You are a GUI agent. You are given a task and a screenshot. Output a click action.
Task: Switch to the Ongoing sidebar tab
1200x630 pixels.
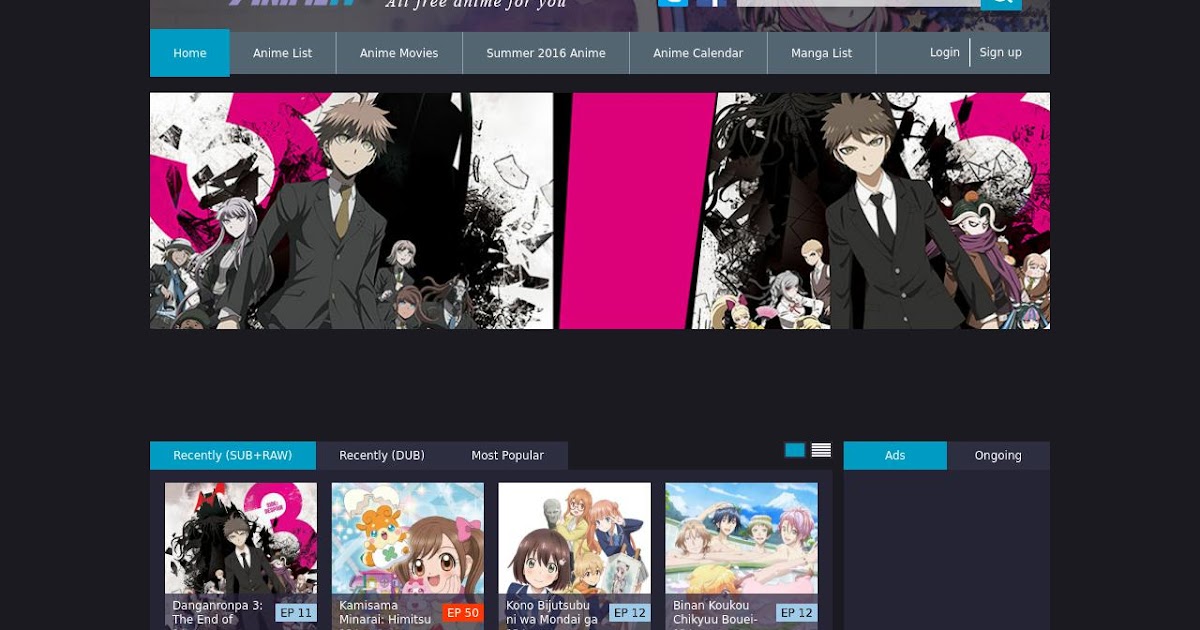(x=998, y=455)
